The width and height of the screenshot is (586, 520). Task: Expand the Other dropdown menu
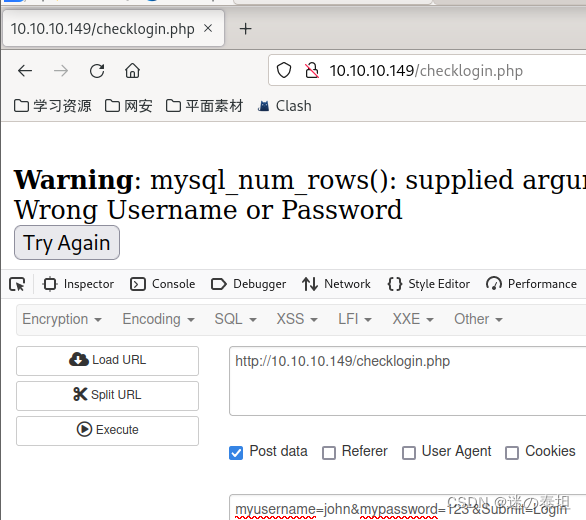[x=478, y=319]
